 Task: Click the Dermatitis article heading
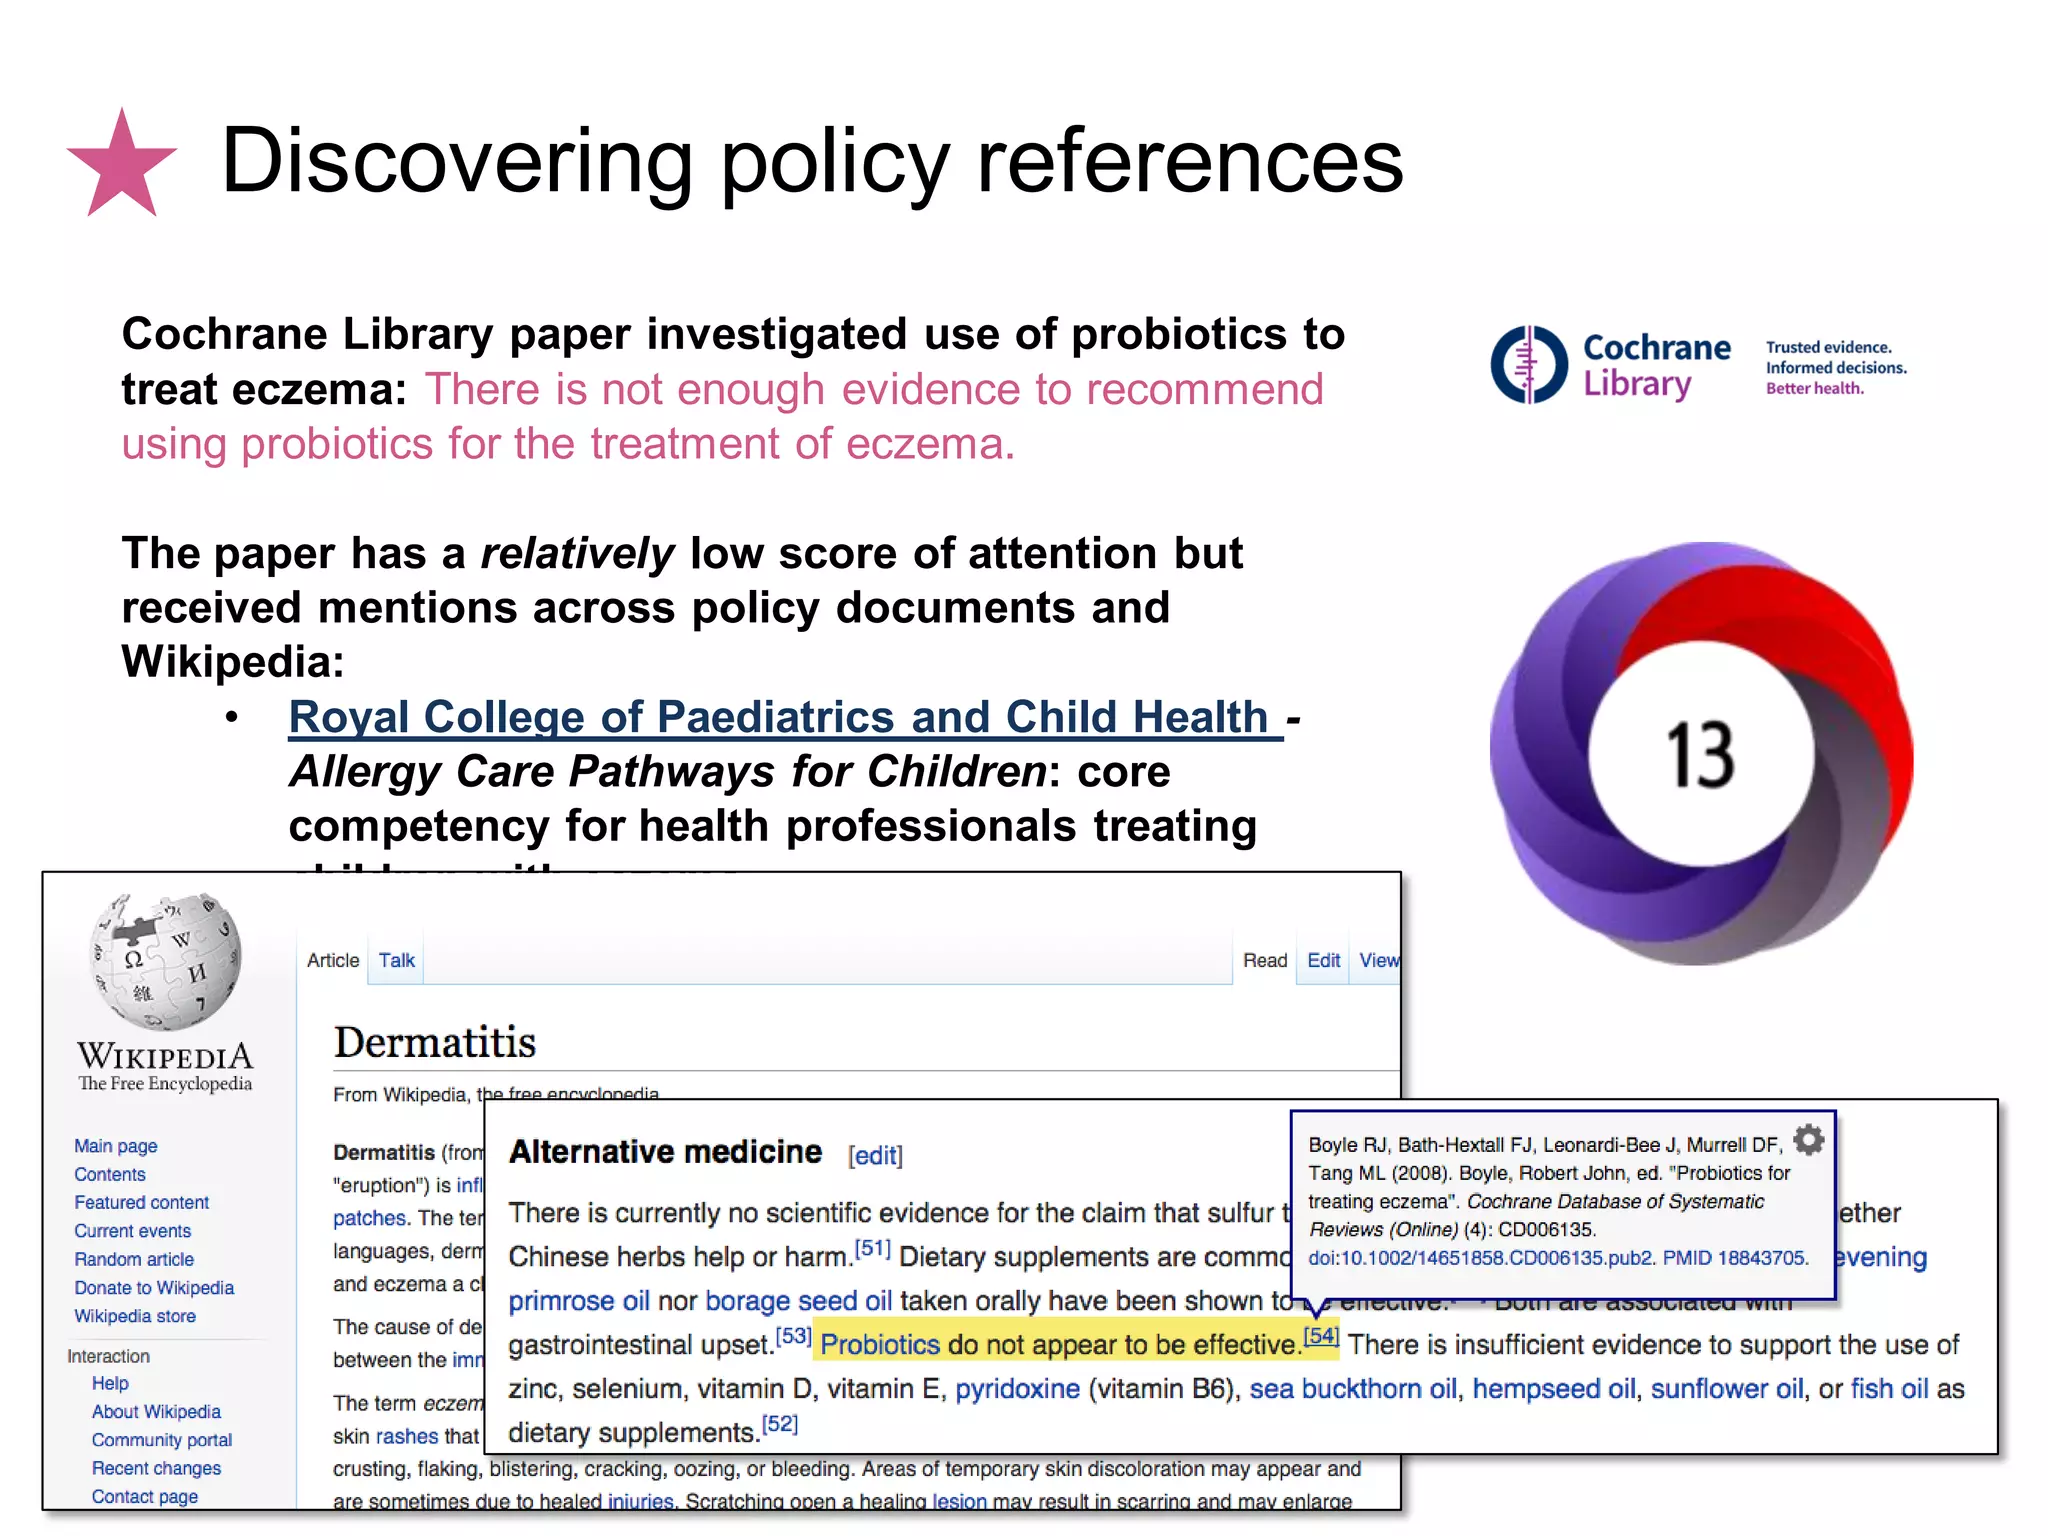click(435, 1042)
